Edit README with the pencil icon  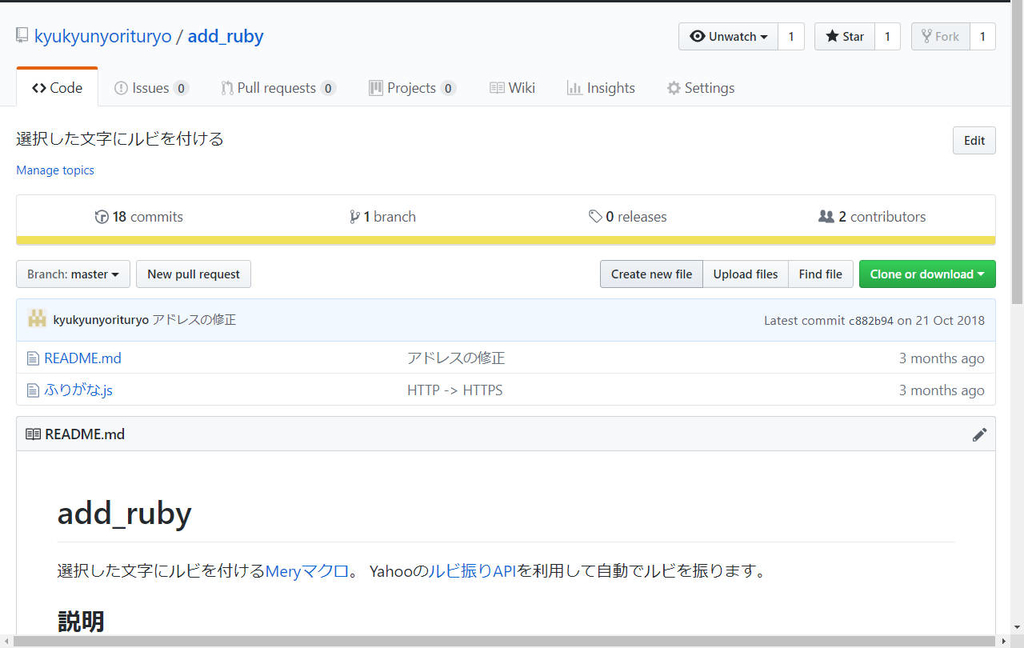[x=979, y=434]
